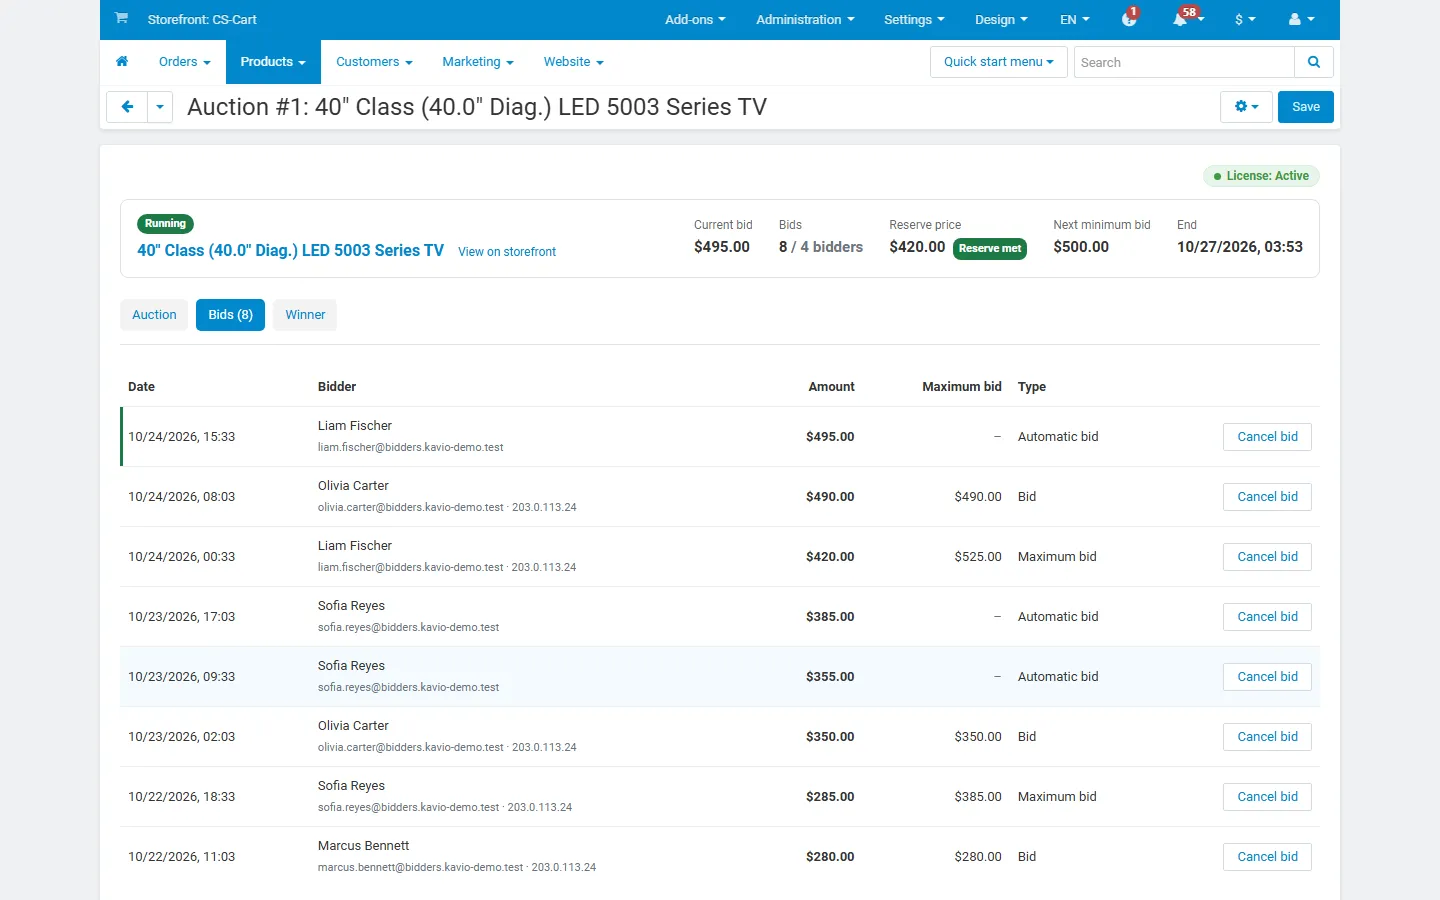The image size is (1440, 900).
Task: Click the search magnifier button
Action: pyautogui.click(x=1314, y=62)
